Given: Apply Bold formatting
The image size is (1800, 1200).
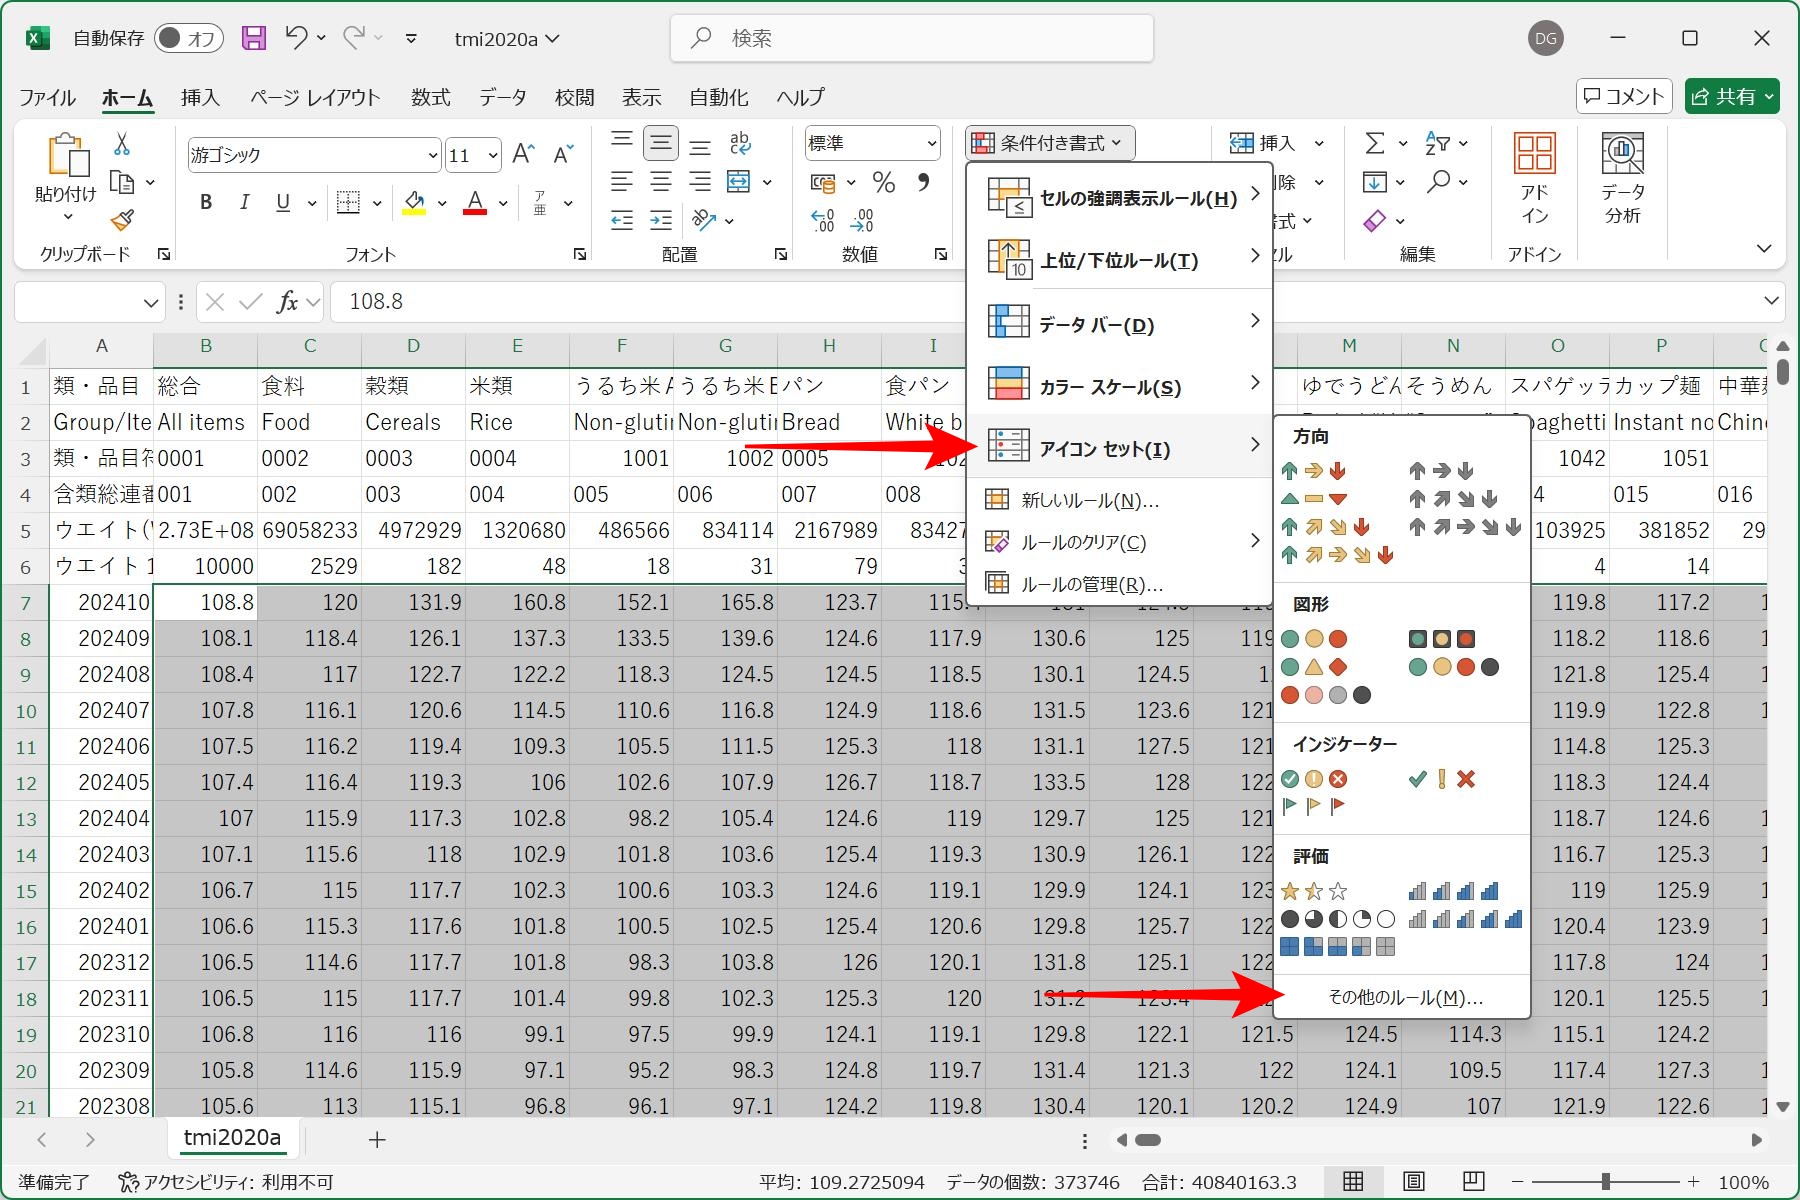Looking at the screenshot, I should 206,202.
